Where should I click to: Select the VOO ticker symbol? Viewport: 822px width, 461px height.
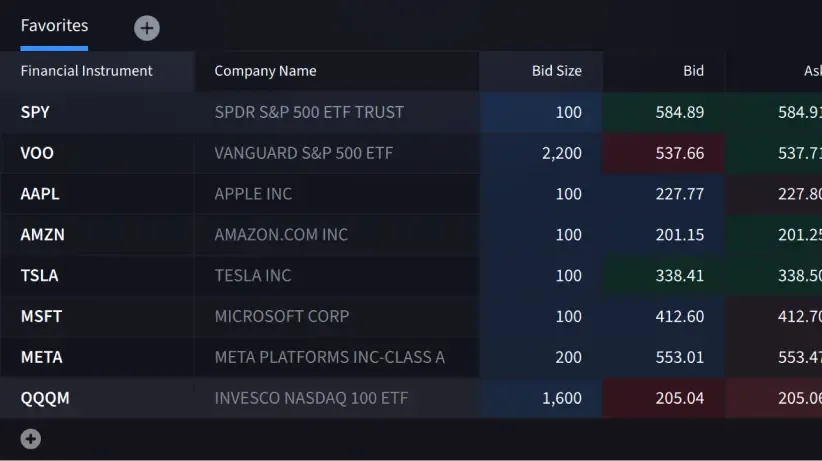pos(37,153)
